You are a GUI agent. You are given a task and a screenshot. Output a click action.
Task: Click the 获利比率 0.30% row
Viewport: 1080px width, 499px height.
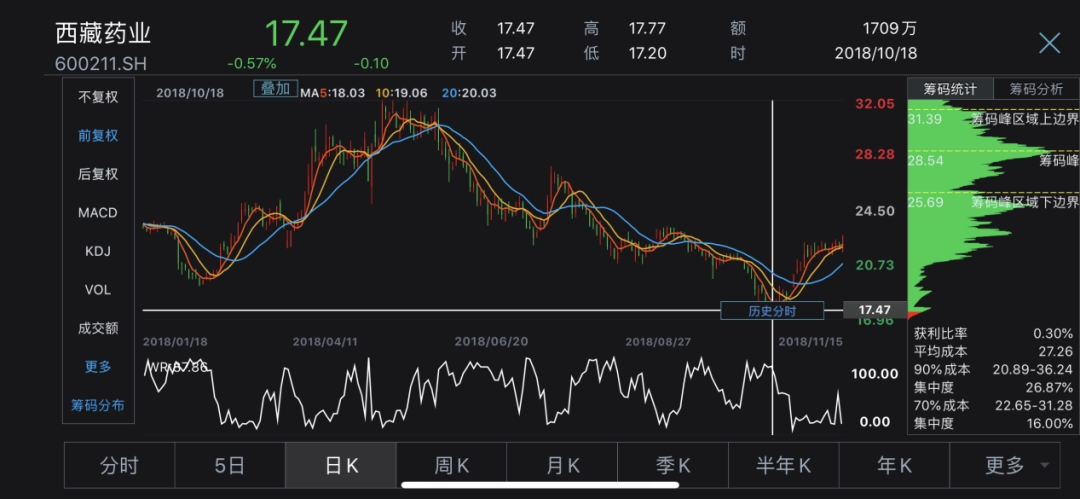point(993,334)
